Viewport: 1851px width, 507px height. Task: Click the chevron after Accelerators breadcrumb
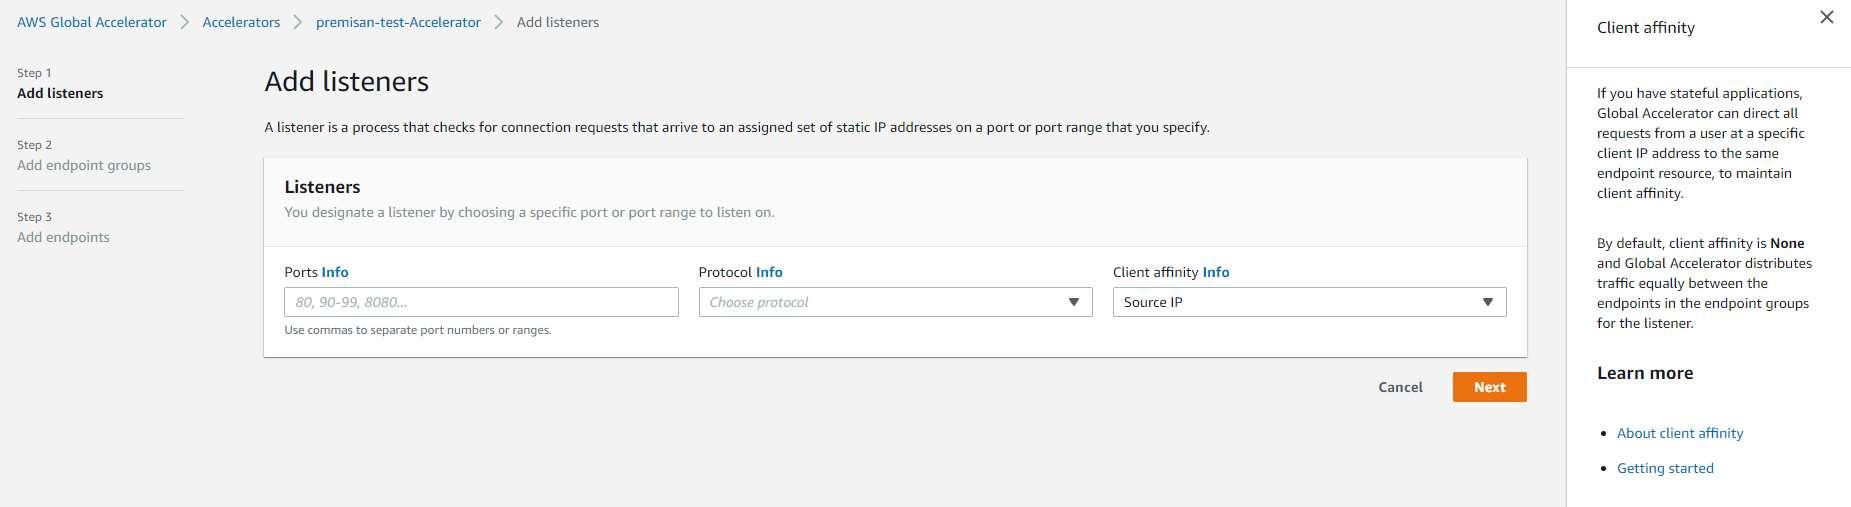click(x=298, y=22)
